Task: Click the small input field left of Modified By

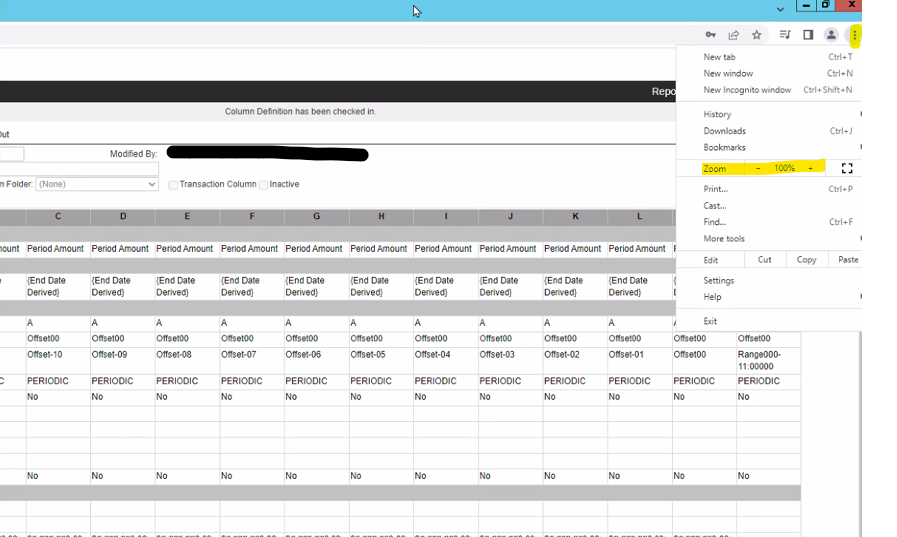Action: (11, 154)
